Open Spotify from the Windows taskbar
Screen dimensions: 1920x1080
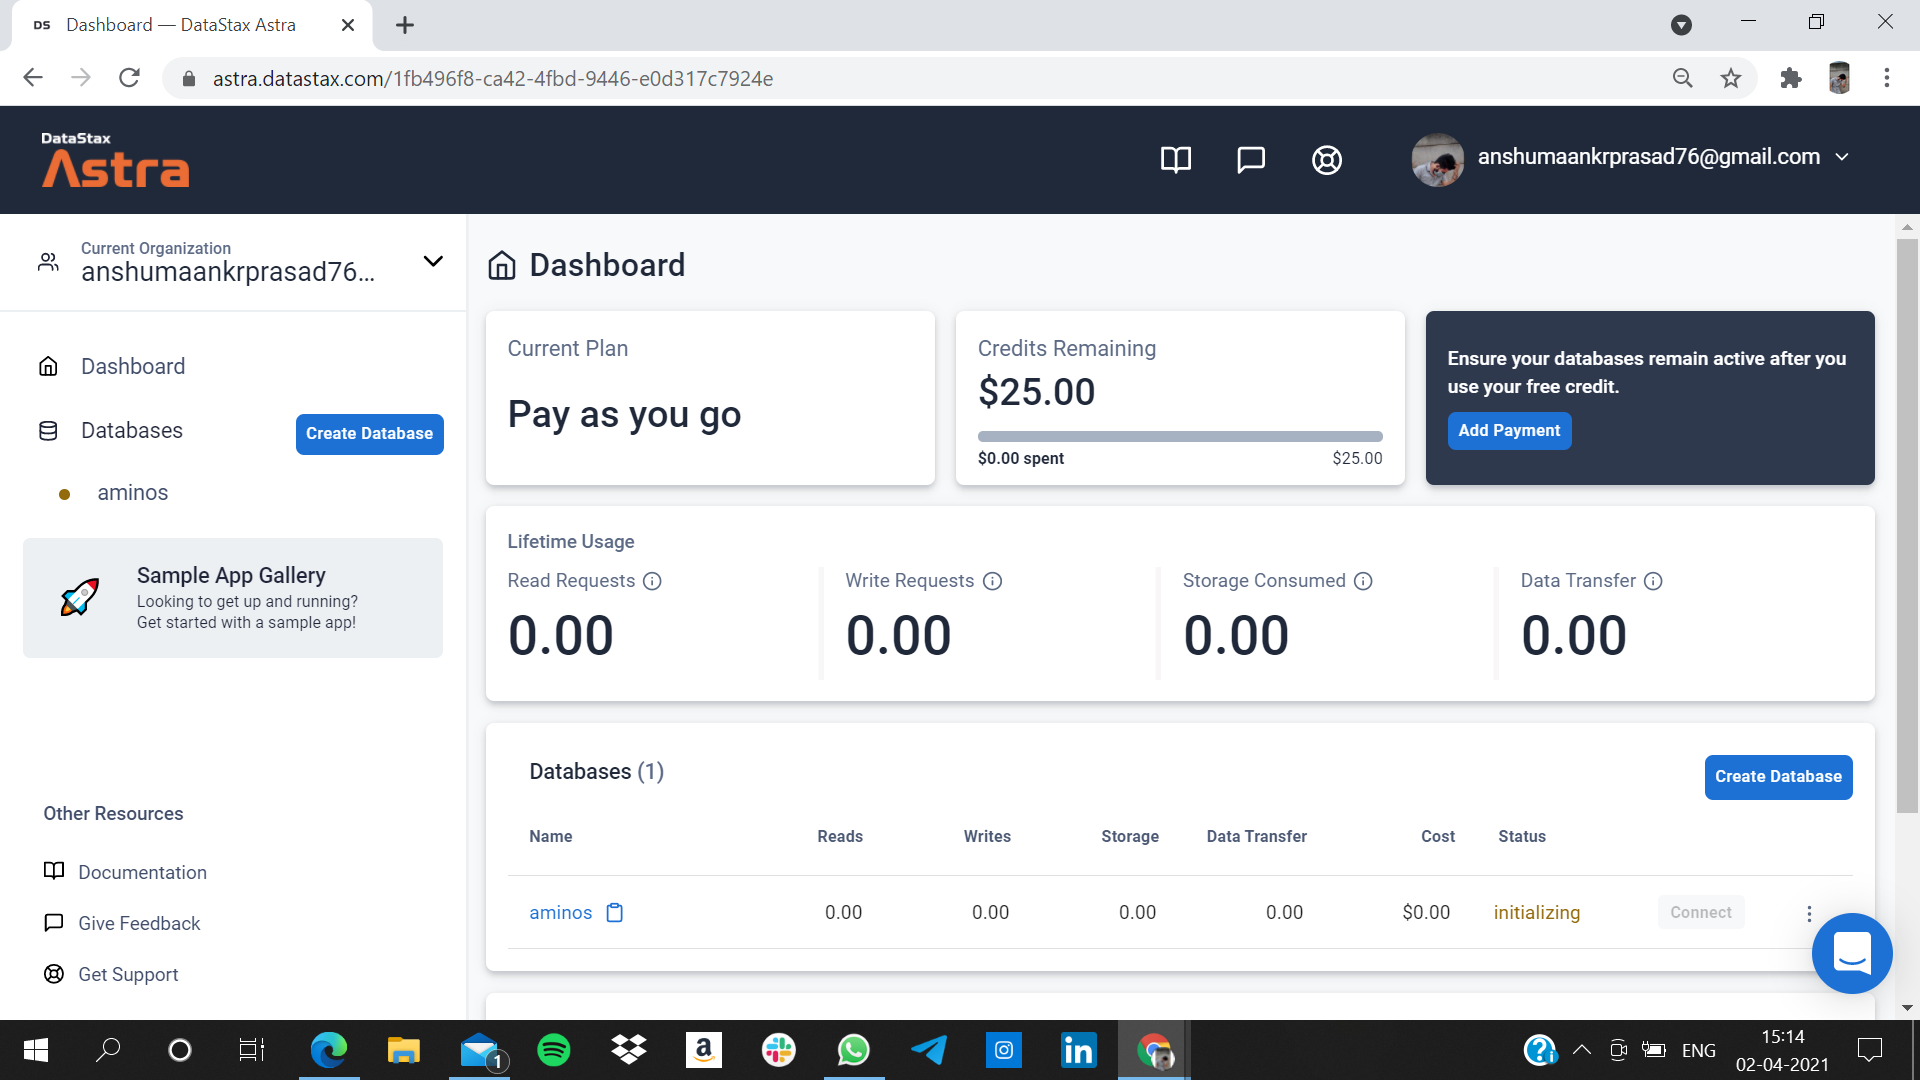(553, 1050)
